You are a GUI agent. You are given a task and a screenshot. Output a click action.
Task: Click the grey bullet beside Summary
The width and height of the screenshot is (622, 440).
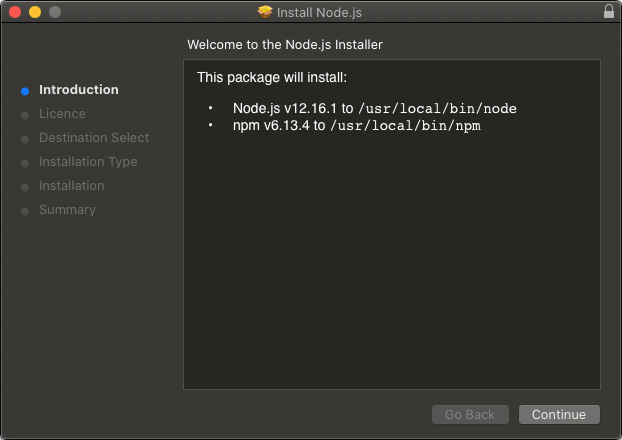pos(25,211)
